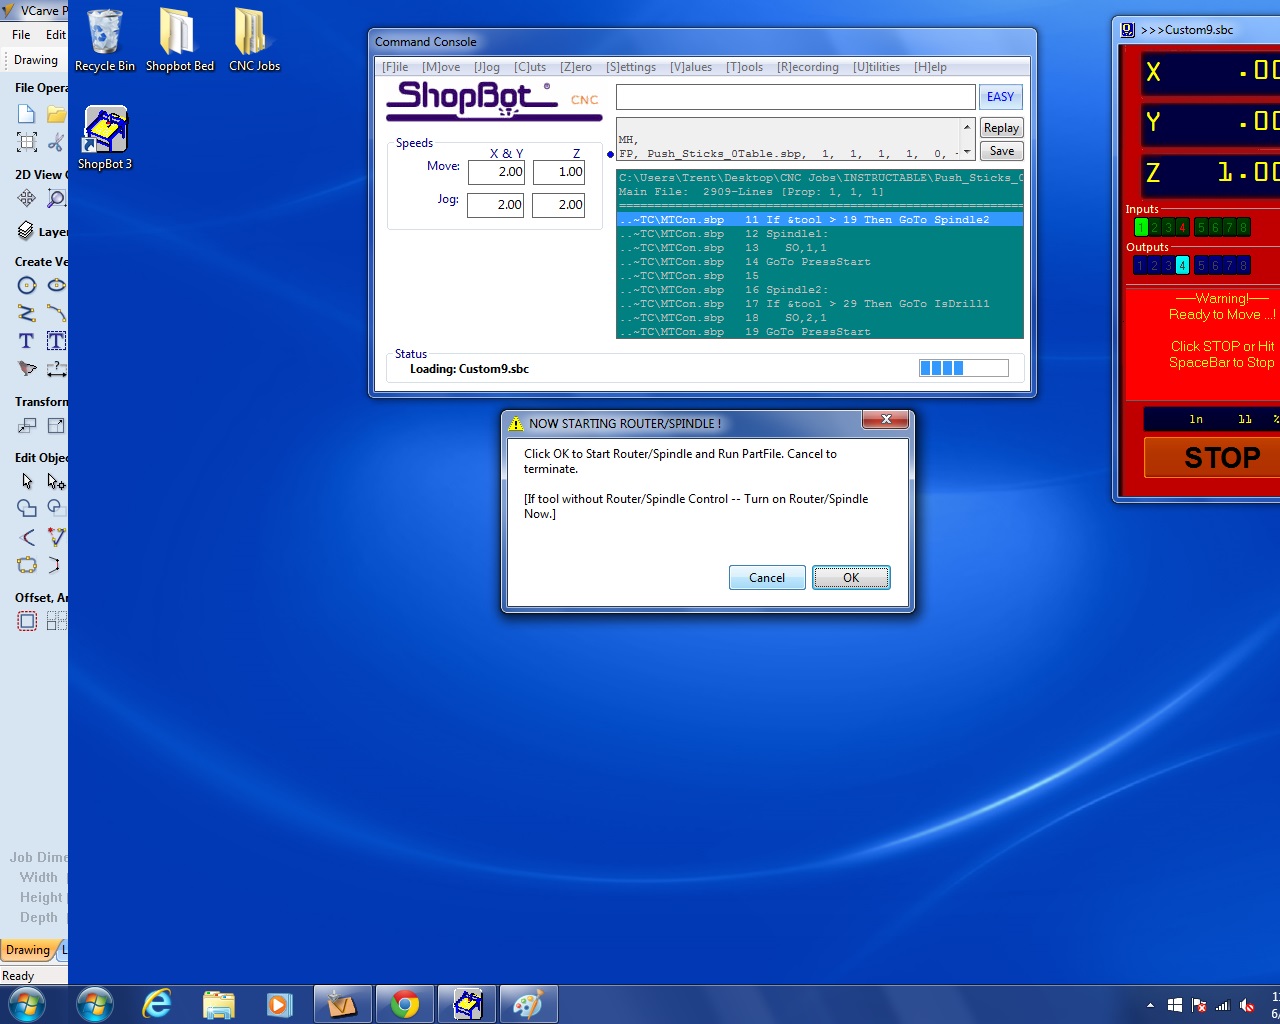This screenshot has height=1024, width=1280.
Task: Click the Move Z speed field showing 1.00
Action: pyautogui.click(x=559, y=172)
